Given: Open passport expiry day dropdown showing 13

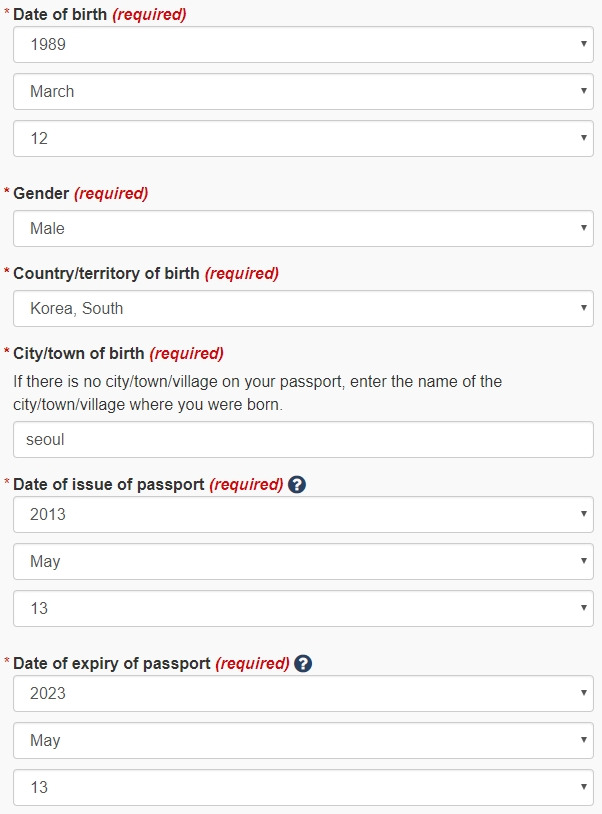Looking at the screenshot, I should point(303,788).
